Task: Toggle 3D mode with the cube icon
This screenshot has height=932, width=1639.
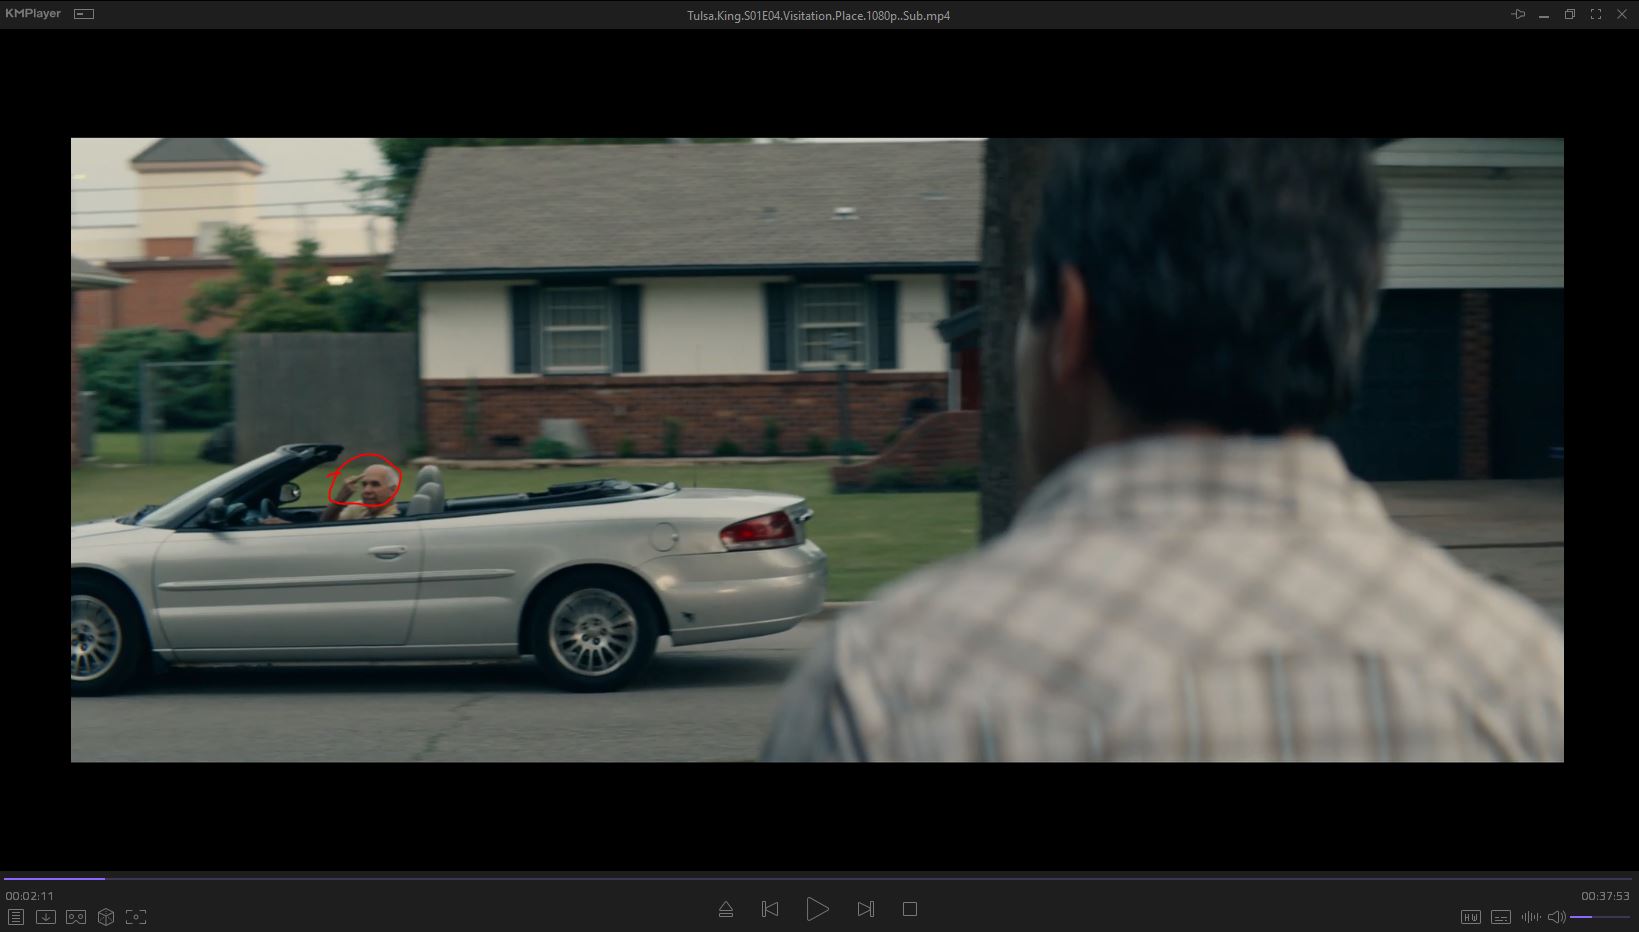Action: [x=106, y=917]
